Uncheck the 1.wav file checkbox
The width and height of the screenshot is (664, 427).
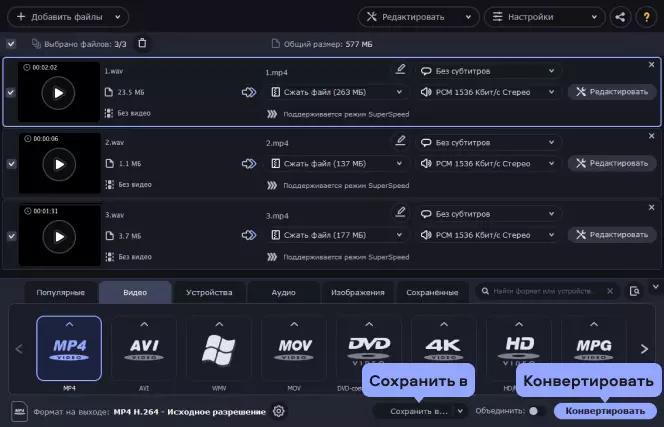point(11,92)
